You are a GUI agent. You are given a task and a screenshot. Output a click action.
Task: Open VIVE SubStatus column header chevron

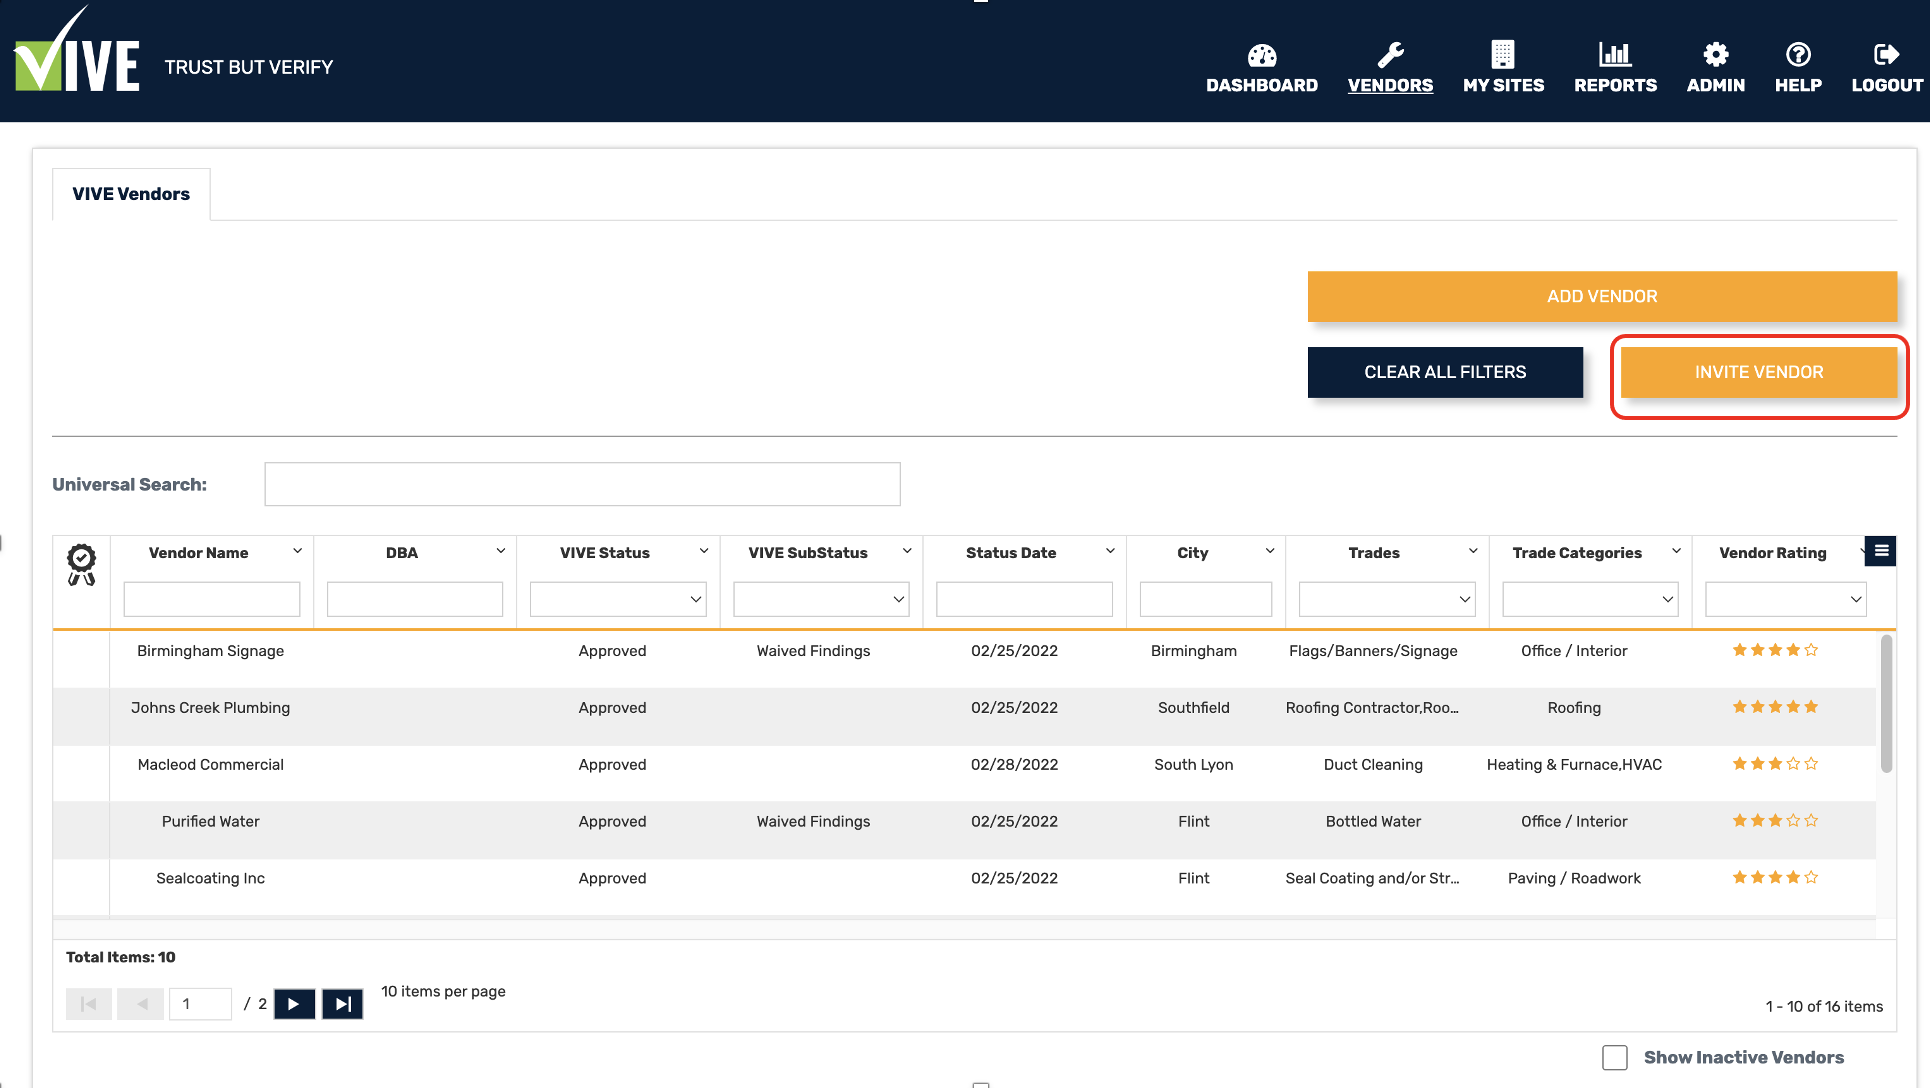(906, 552)
